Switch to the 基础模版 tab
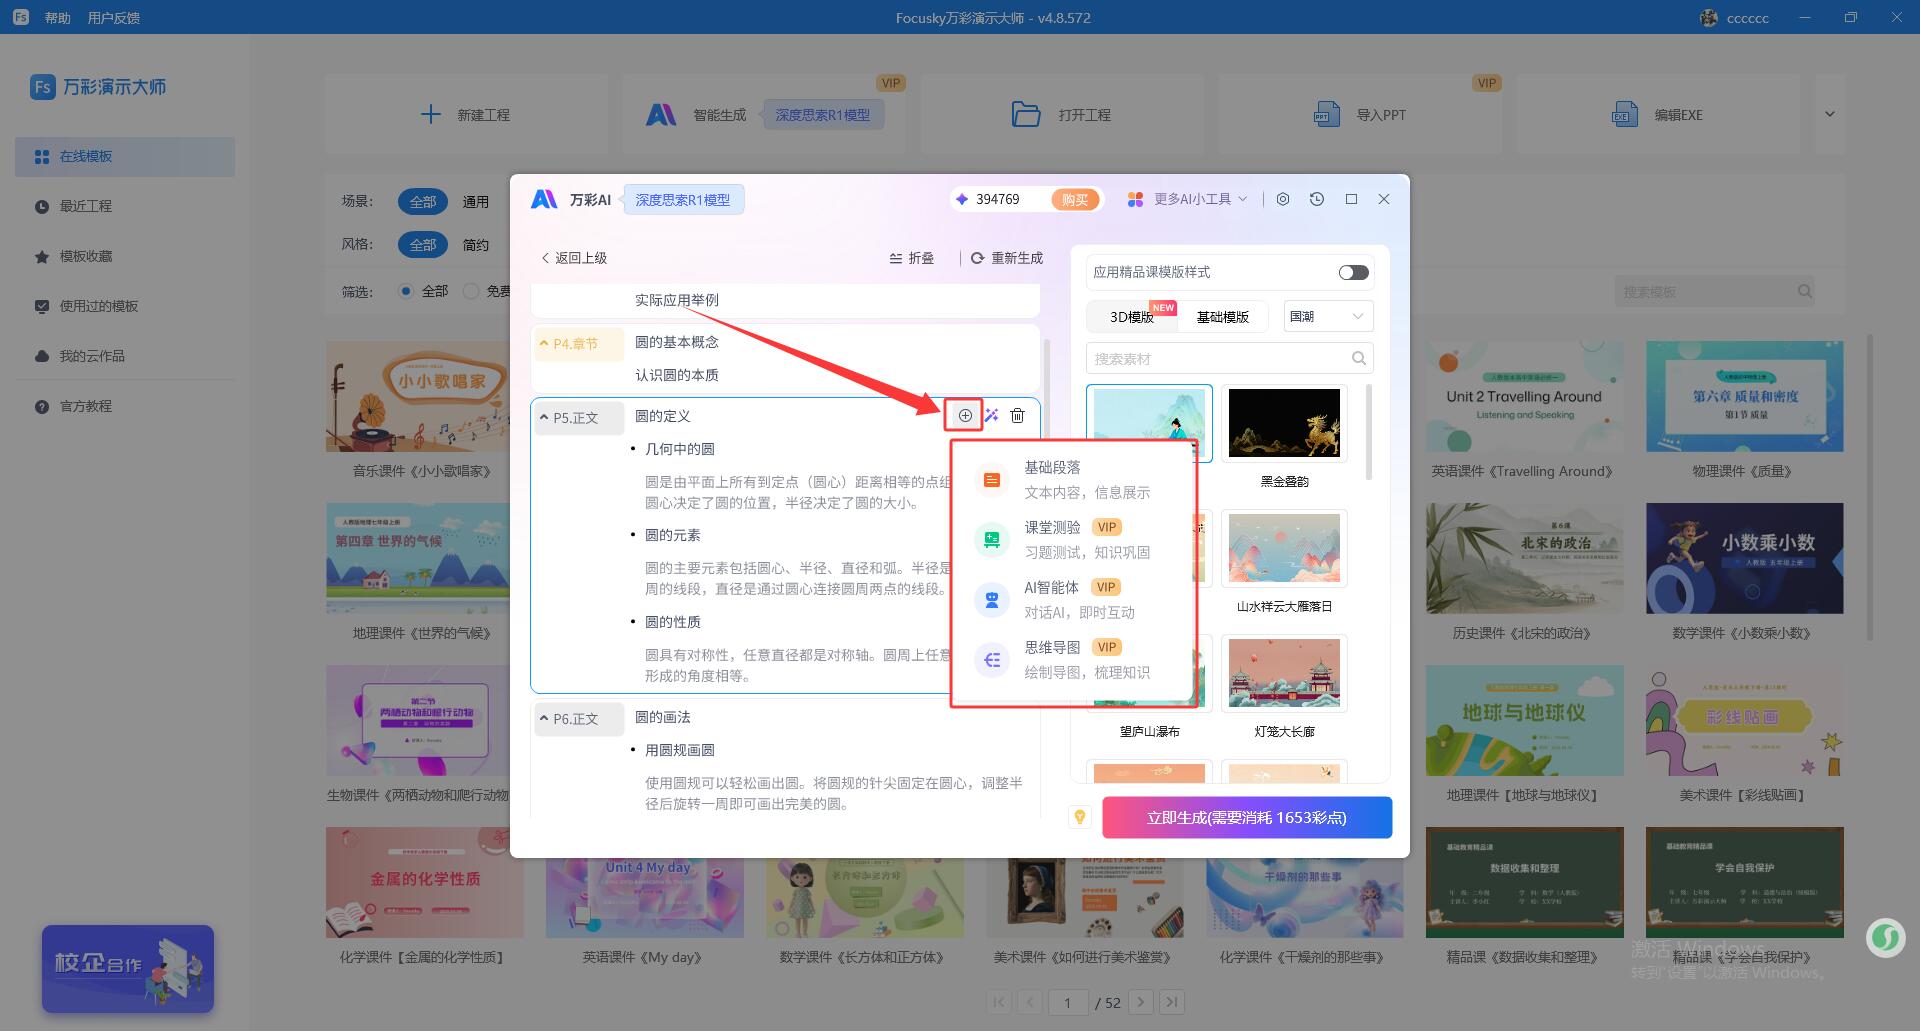 pos(1222,317)
